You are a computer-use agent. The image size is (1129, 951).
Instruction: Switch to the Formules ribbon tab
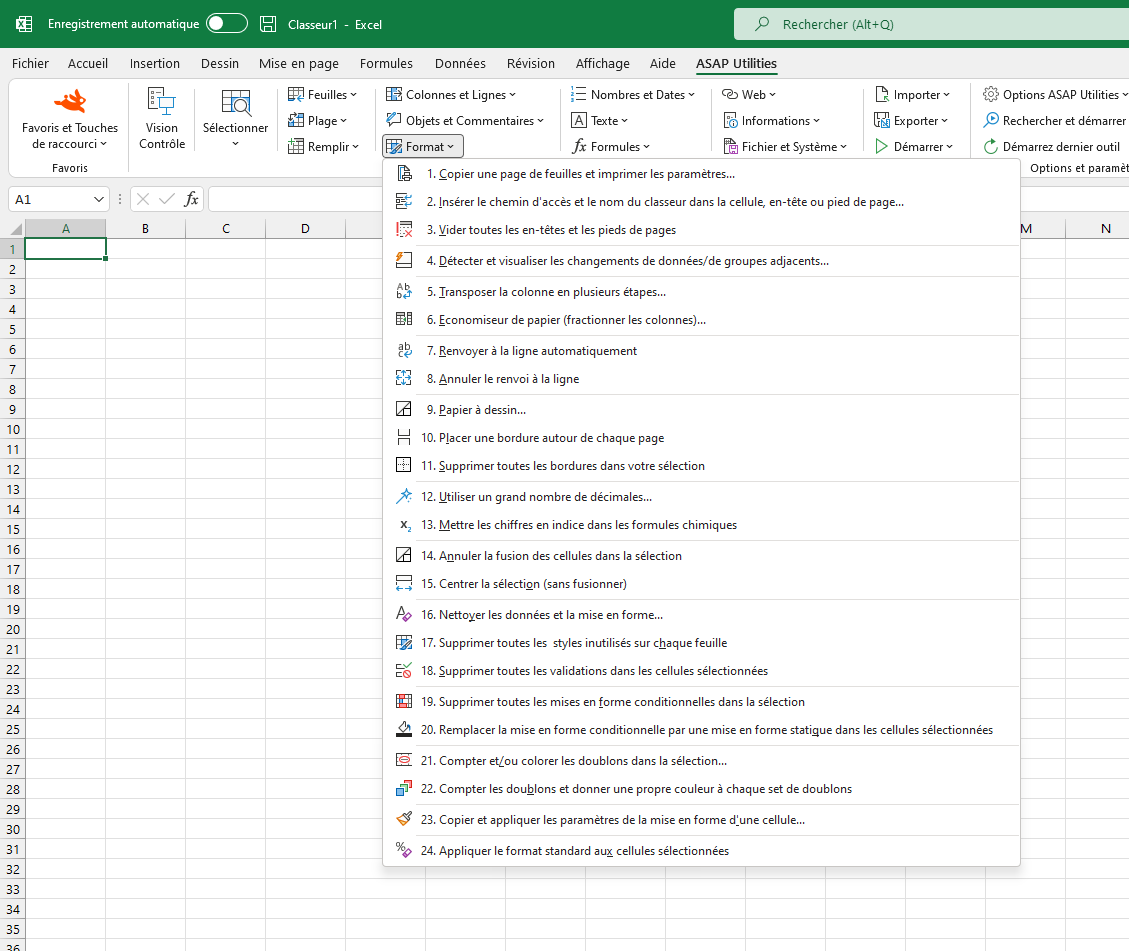[386, 63]
